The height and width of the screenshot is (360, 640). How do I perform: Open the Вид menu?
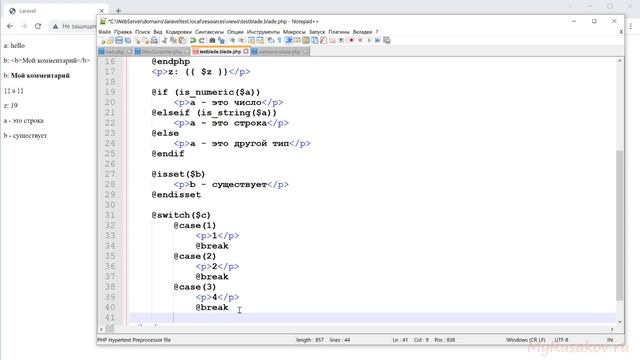(x=158, y=32)
